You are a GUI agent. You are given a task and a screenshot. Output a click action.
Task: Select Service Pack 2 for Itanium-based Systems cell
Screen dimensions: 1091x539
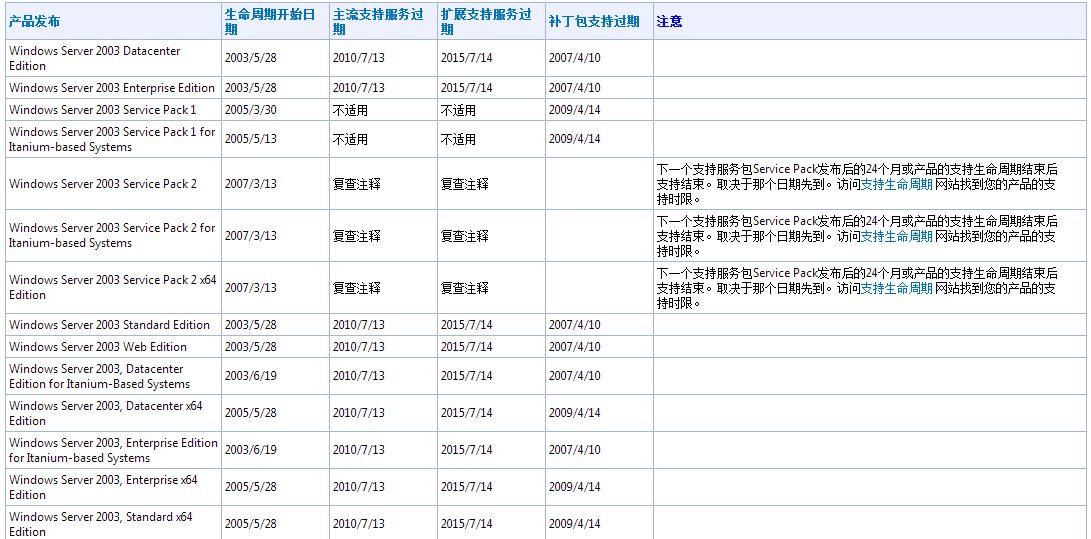(112, 235)
